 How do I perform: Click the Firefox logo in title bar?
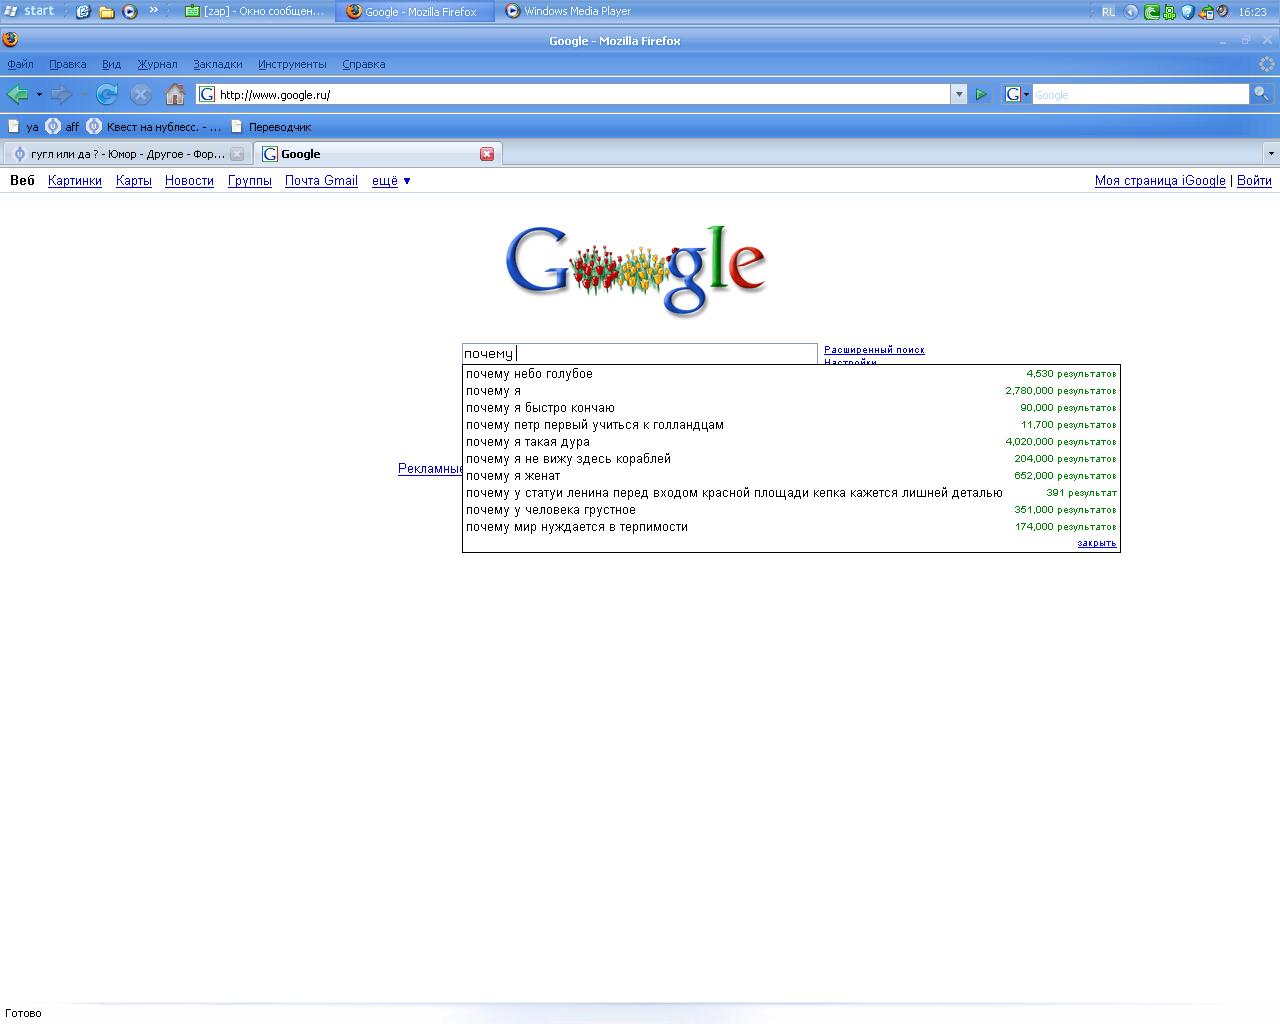point(10,40)
